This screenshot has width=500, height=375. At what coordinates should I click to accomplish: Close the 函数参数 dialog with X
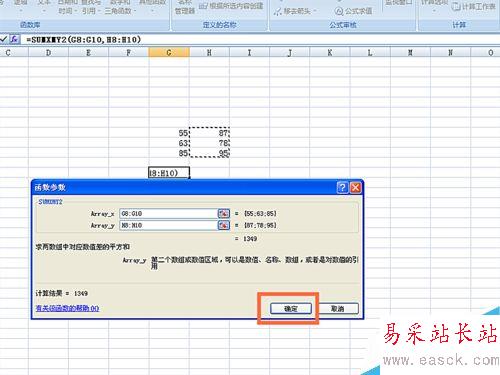point(356,188)
